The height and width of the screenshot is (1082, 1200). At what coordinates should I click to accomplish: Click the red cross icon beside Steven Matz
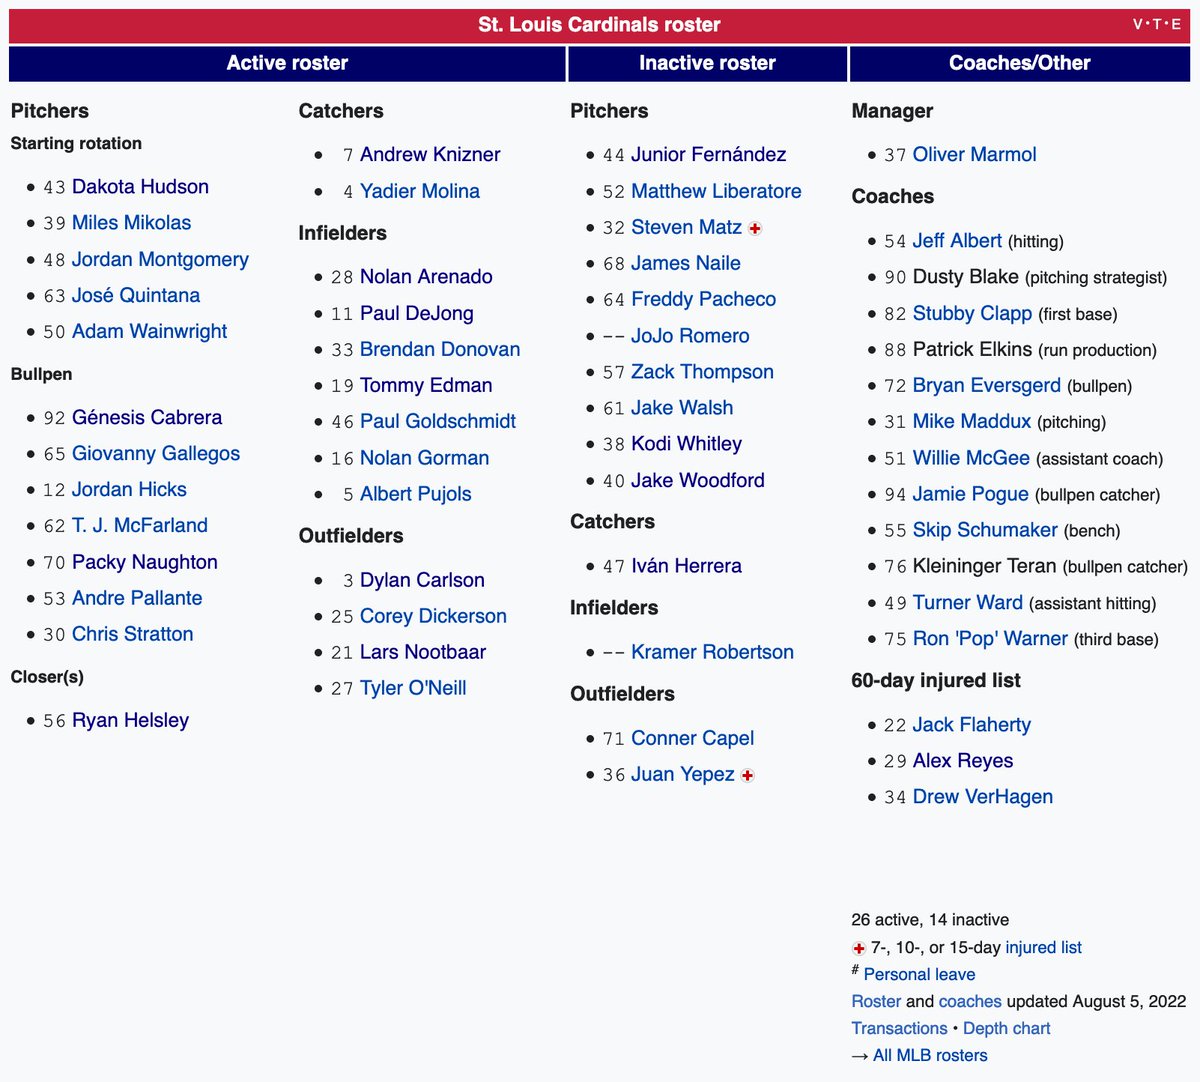(755, 228)
